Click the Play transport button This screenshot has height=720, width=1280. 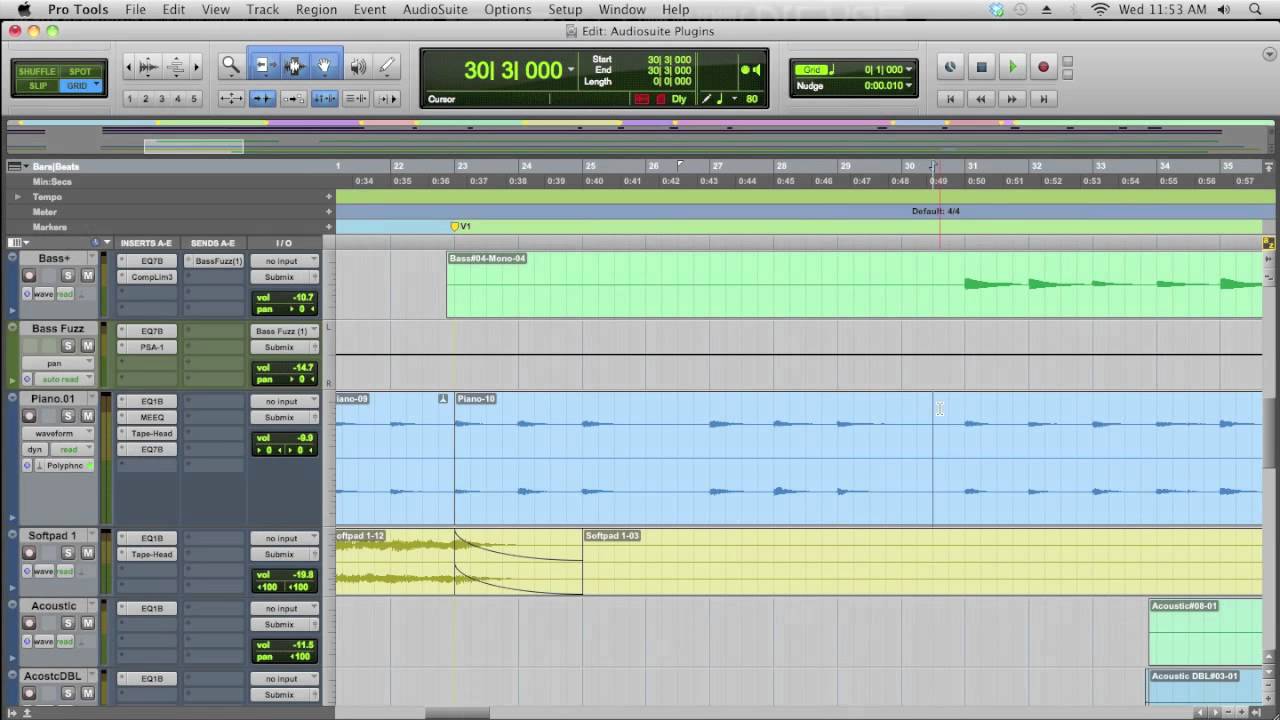(x=1012, y=67)
